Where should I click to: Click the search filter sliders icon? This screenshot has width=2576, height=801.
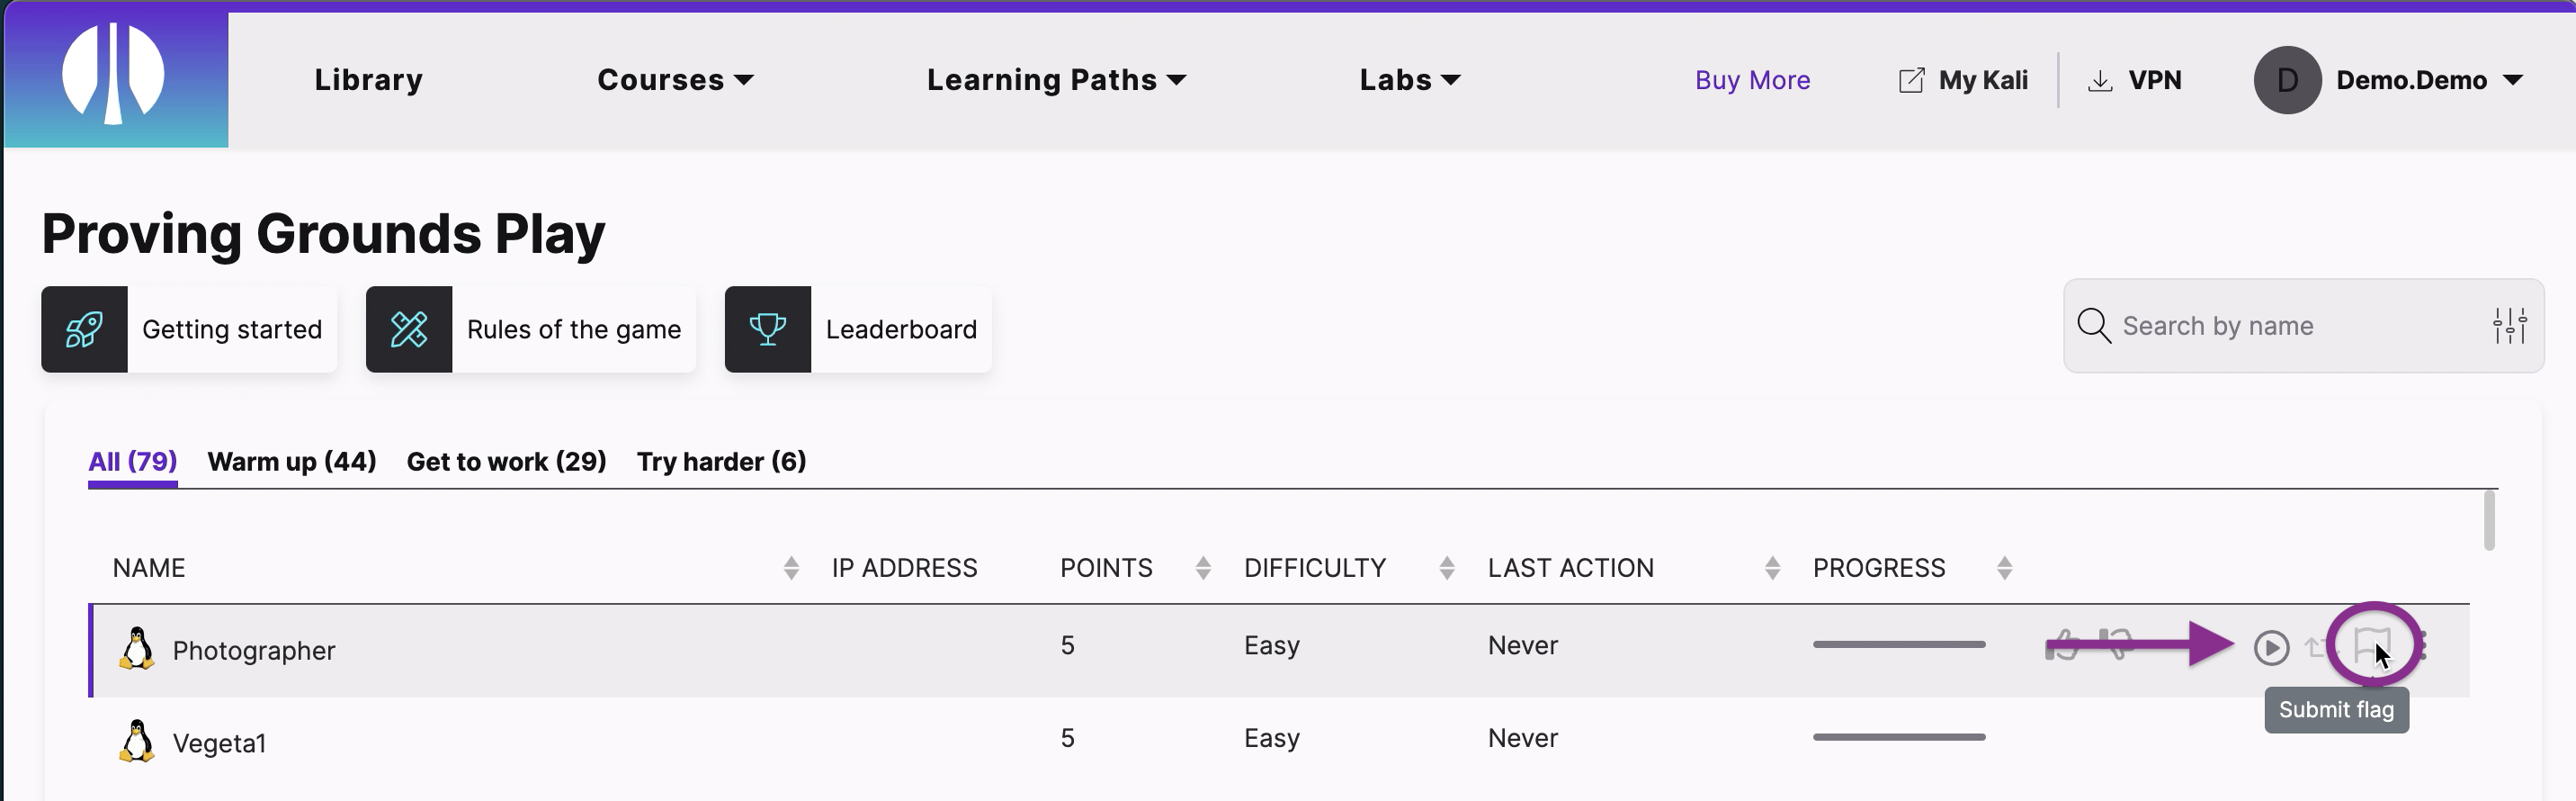click(x=2509, y=326)
